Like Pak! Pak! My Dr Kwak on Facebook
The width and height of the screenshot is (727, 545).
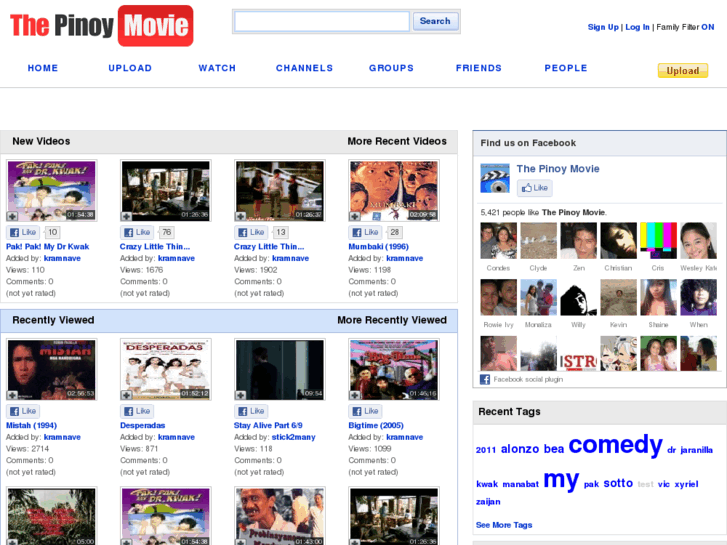[23, 232]
